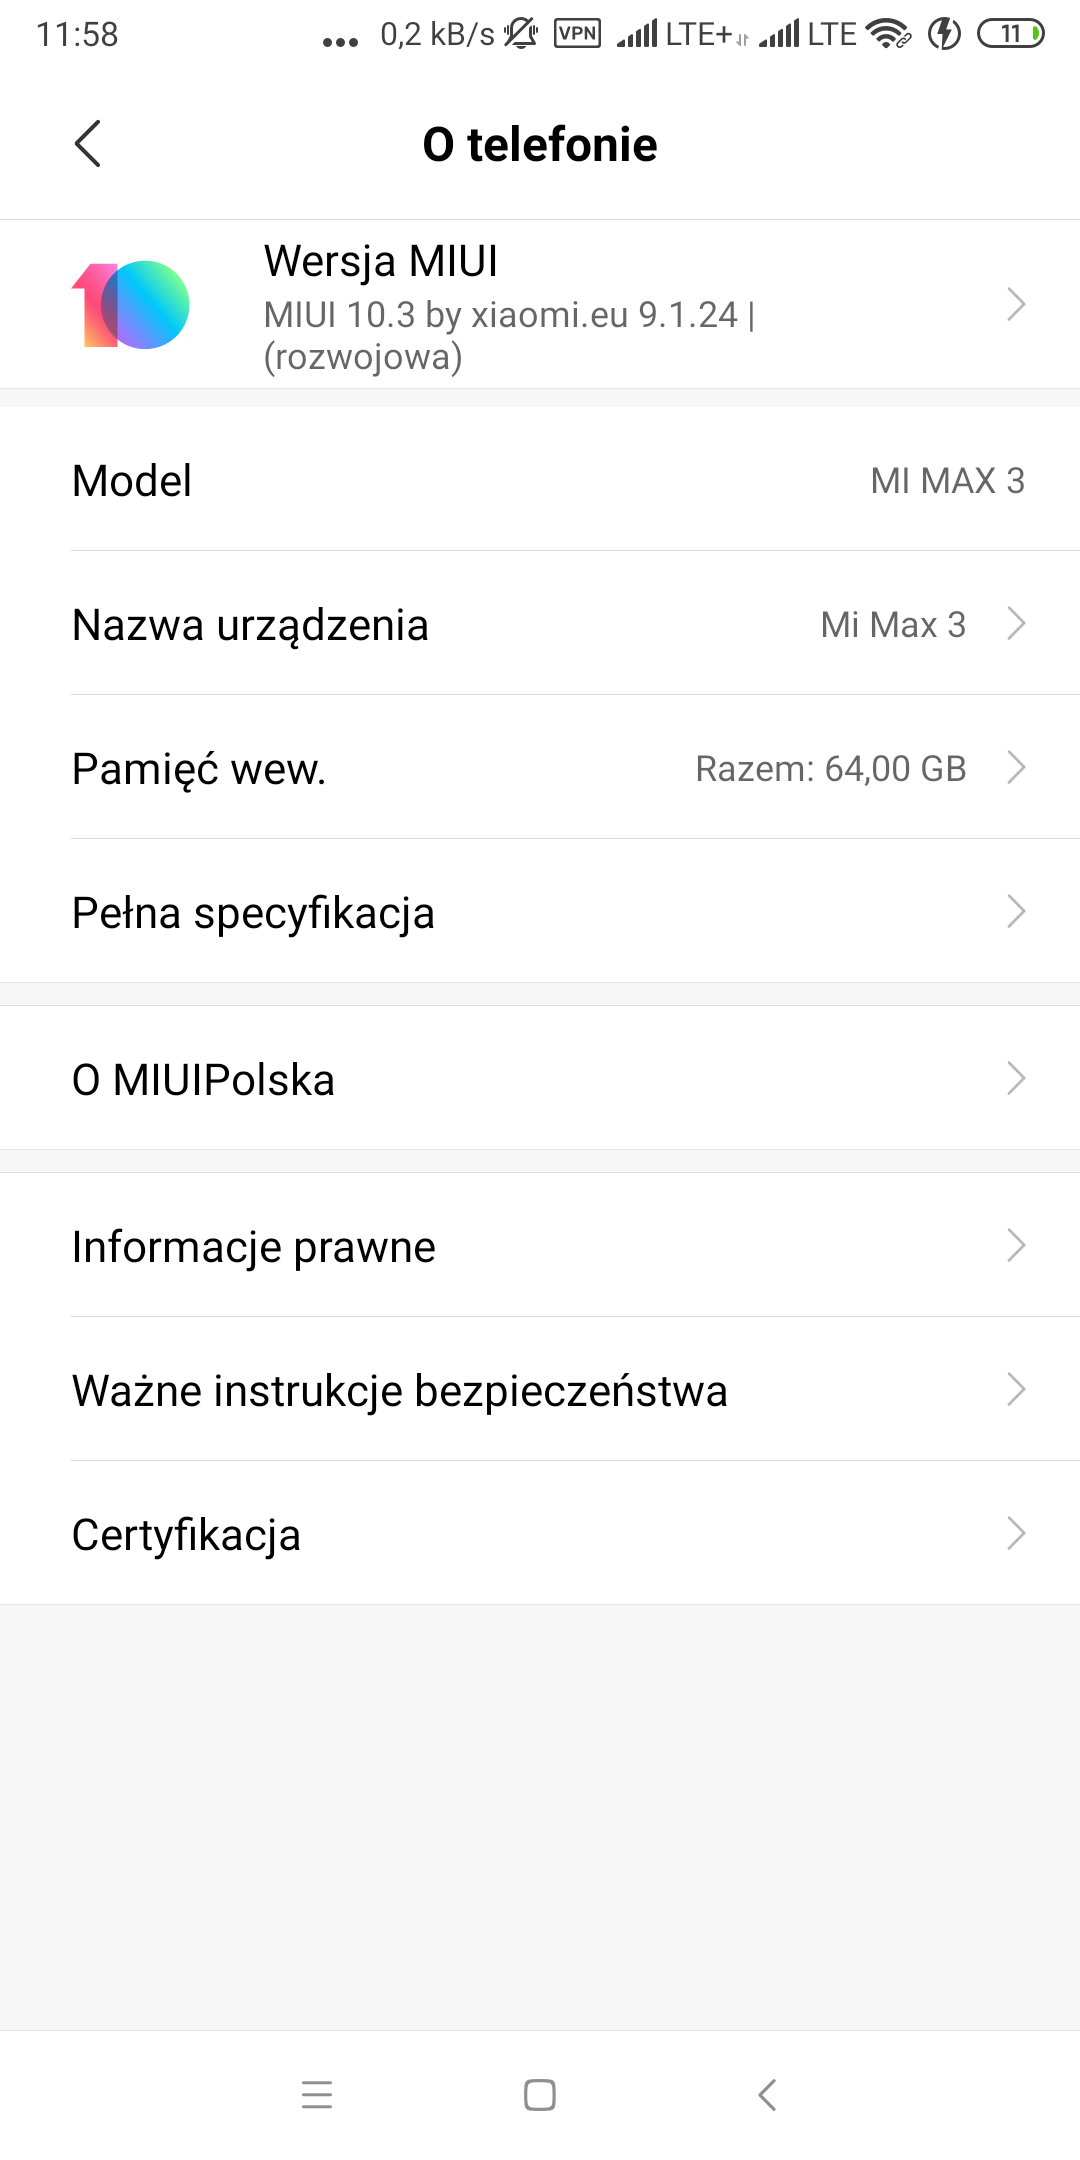Open Certyfikacja entry
This screenshot has width=1080, height=2160.
click(x=540, y=1534)
